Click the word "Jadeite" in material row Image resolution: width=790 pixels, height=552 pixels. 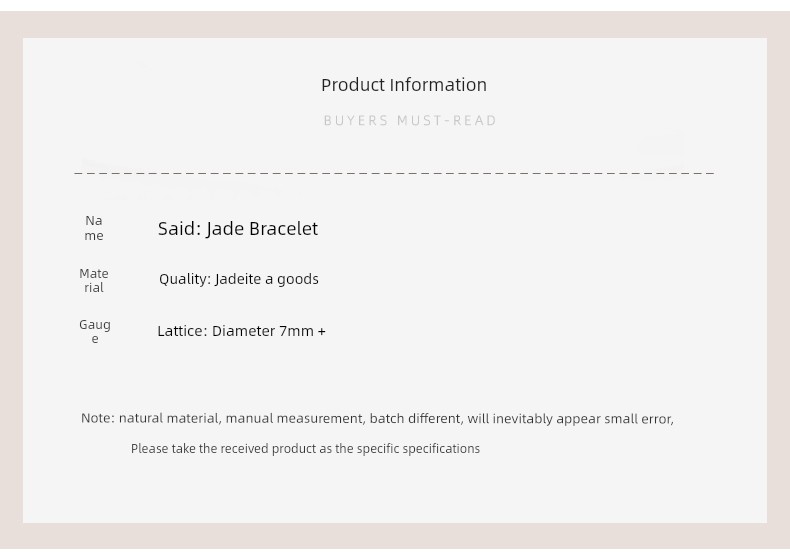(239, 279)
